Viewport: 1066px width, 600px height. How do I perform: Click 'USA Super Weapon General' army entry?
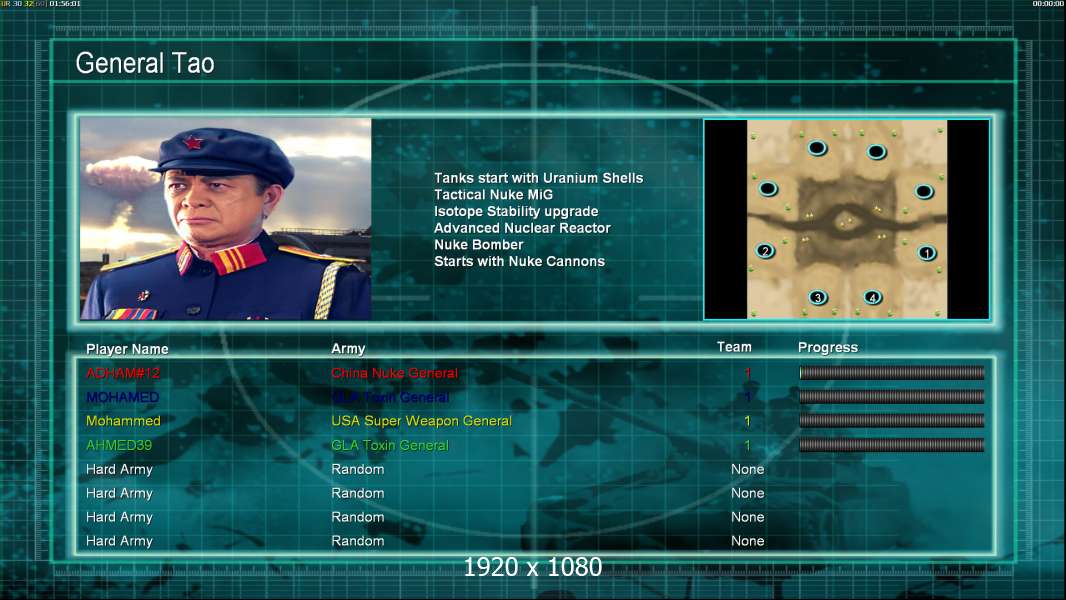tap(422, 421)
